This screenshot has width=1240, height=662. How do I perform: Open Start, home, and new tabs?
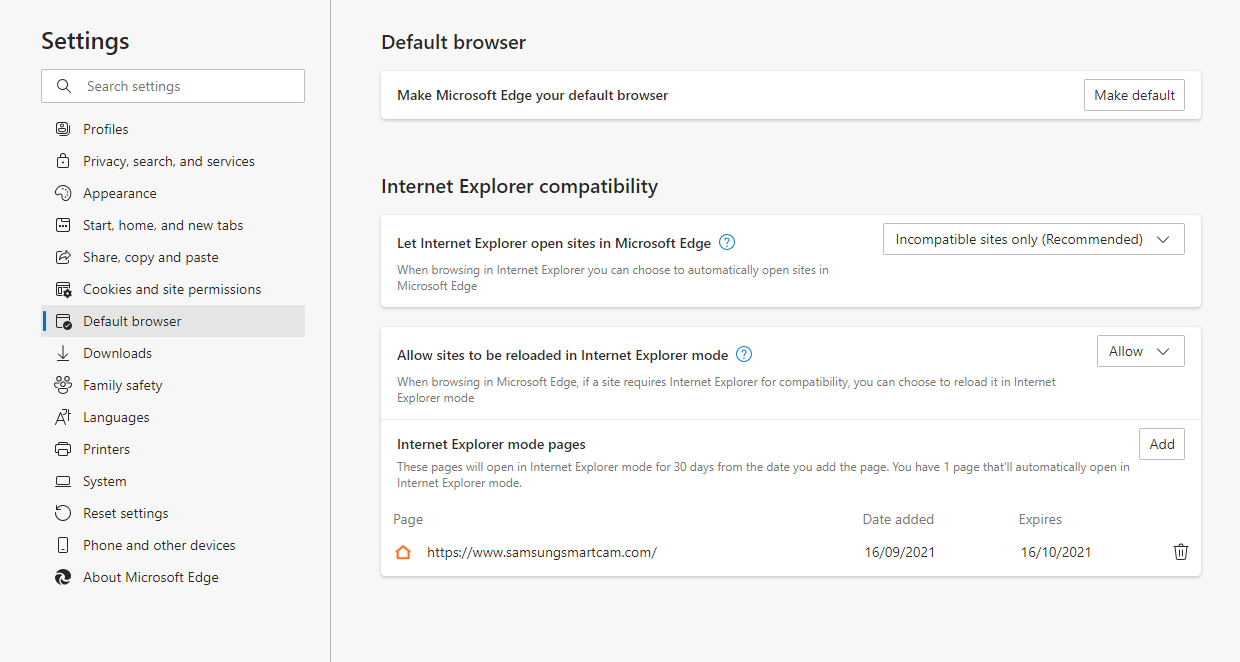(173, 225)
